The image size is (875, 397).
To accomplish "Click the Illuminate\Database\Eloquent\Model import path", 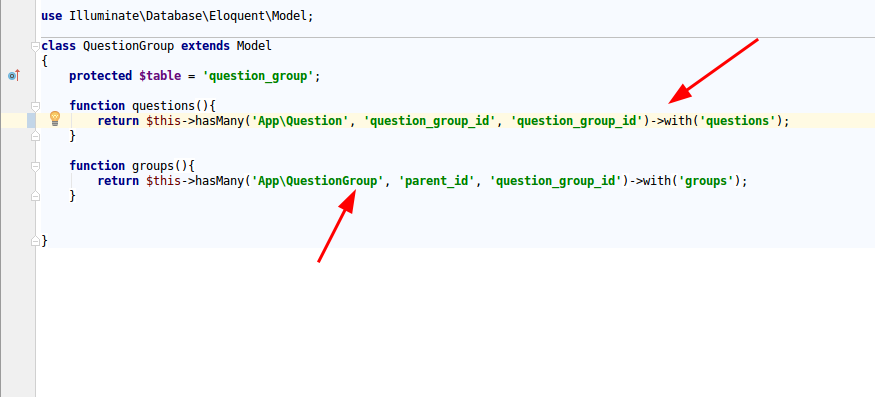I will click(x=188, y=16).
